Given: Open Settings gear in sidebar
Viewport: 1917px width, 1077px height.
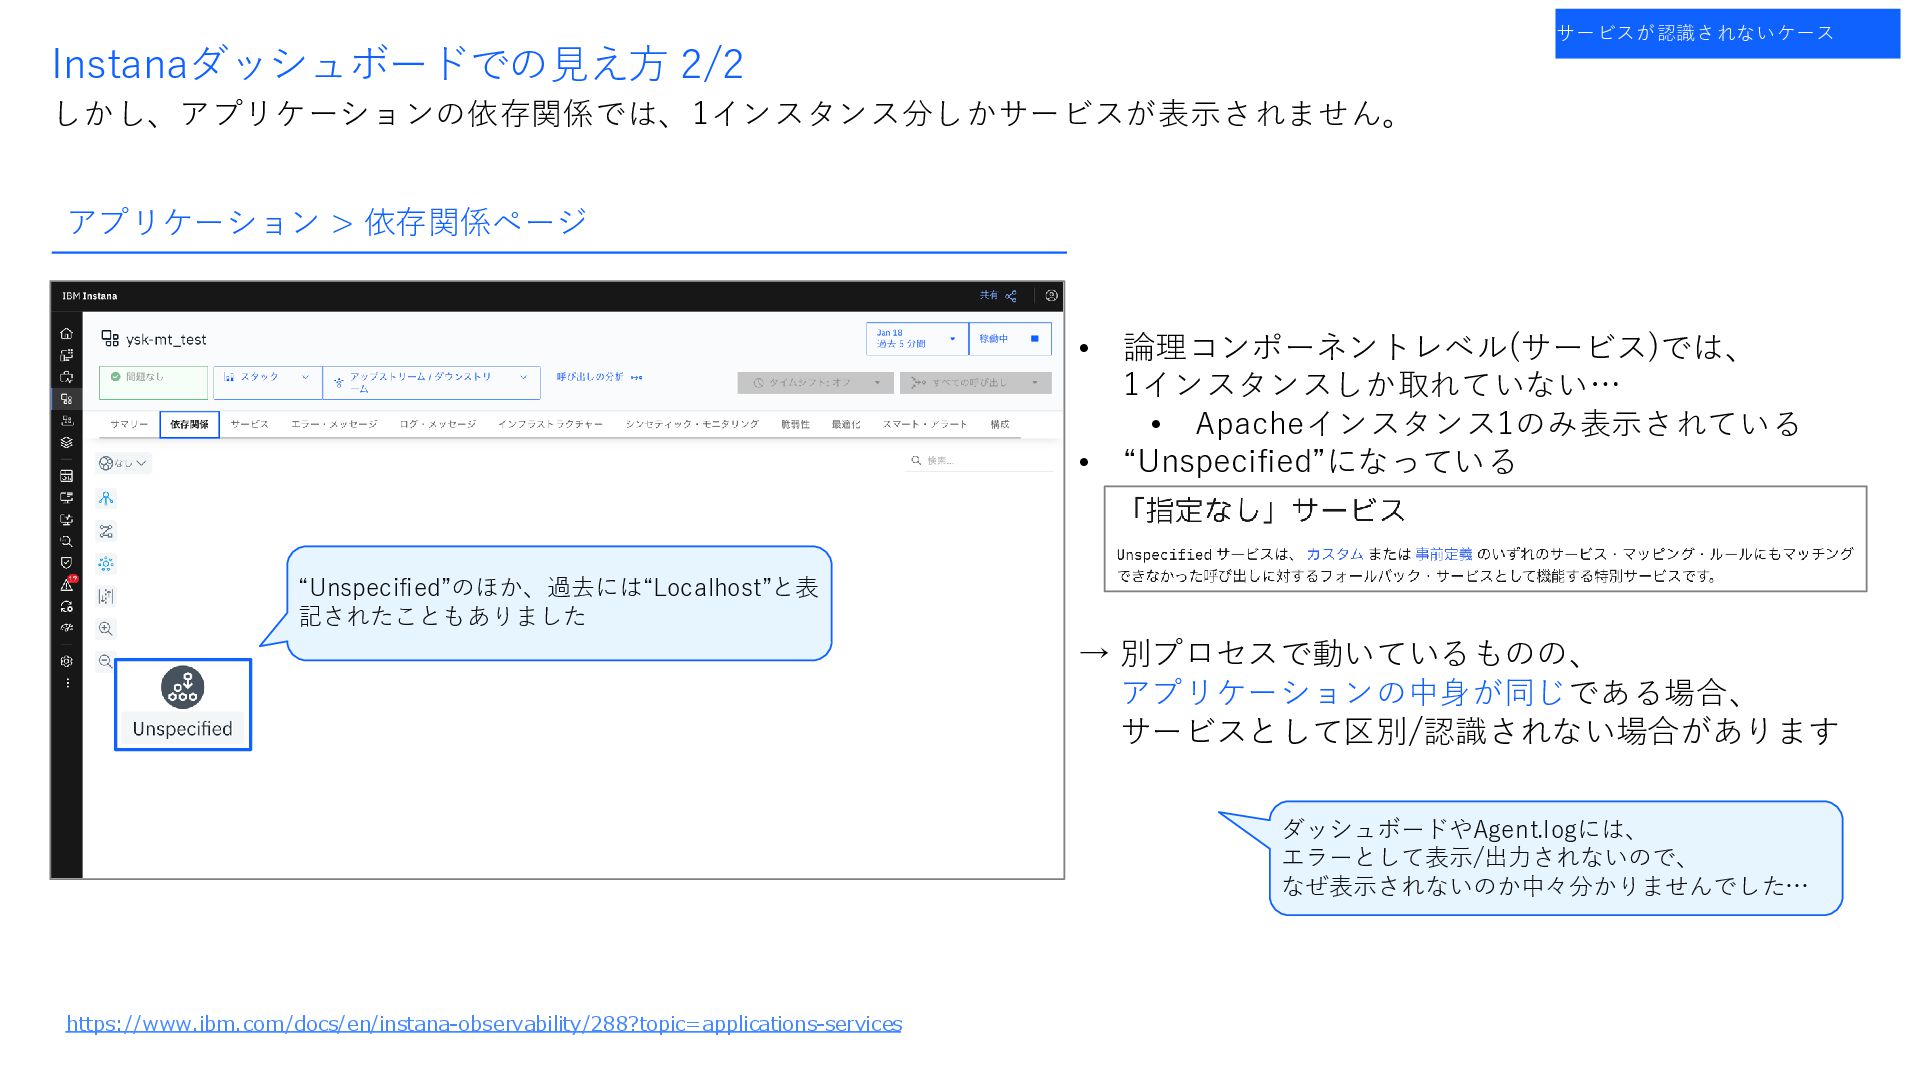Looking at the screenshot, I should coord(66,661).
